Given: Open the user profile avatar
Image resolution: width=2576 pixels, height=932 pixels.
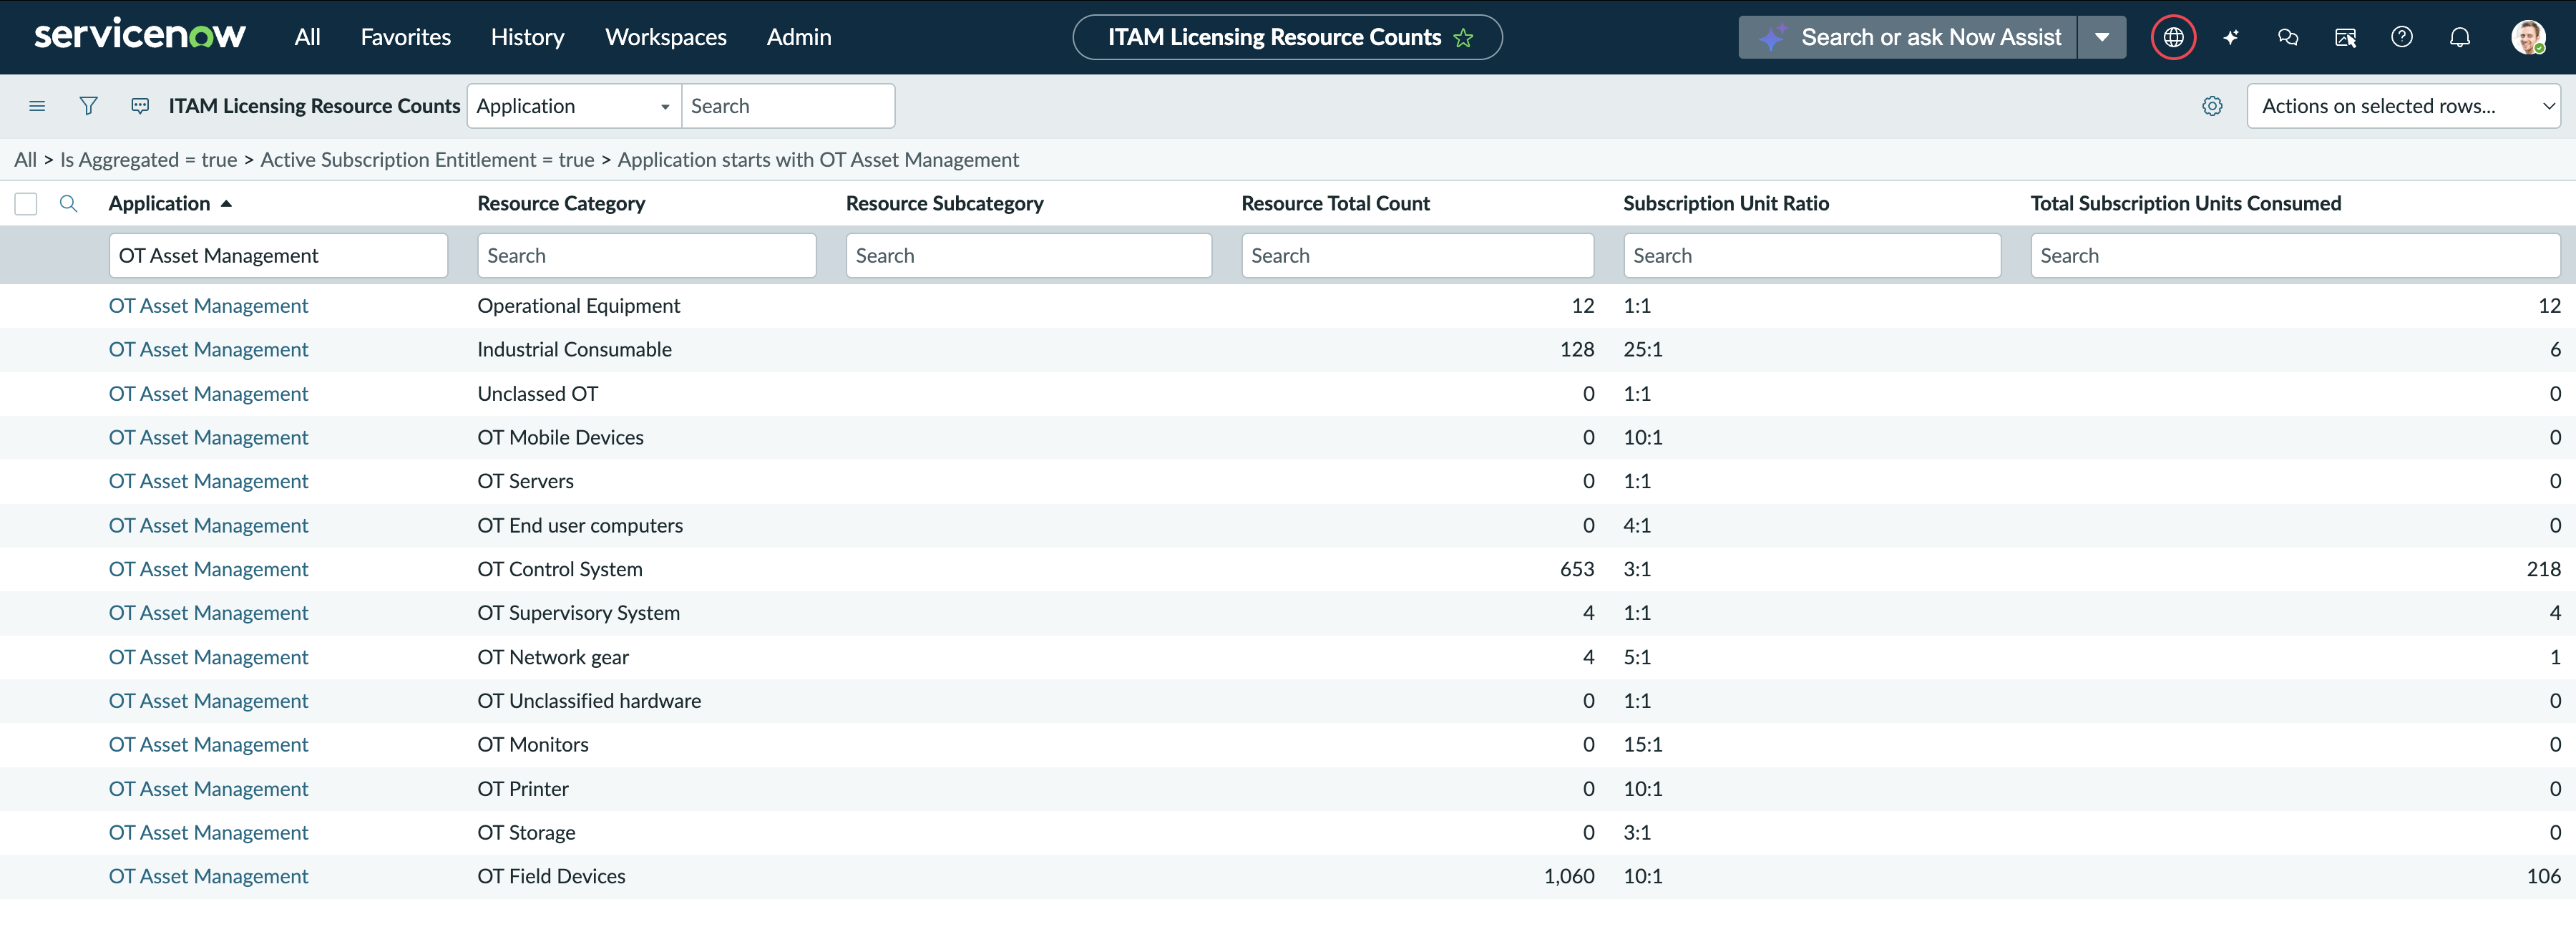Looking at the screenshot, I should point(2528,37).
